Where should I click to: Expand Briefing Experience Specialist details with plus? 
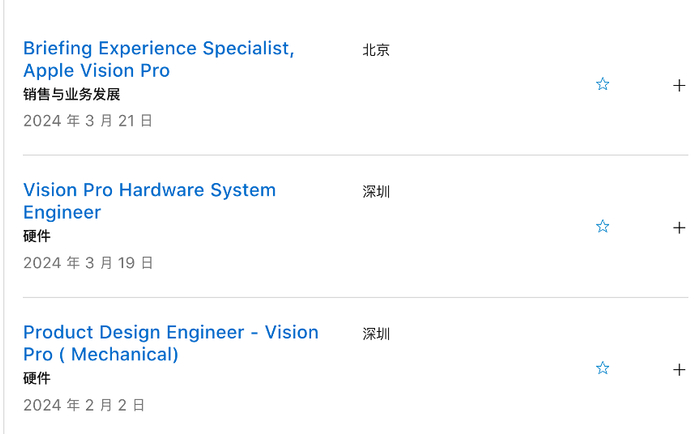680,85
